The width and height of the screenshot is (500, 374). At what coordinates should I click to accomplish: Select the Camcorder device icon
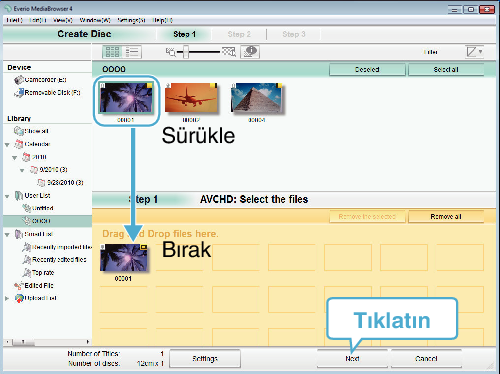tap(19, 80)
